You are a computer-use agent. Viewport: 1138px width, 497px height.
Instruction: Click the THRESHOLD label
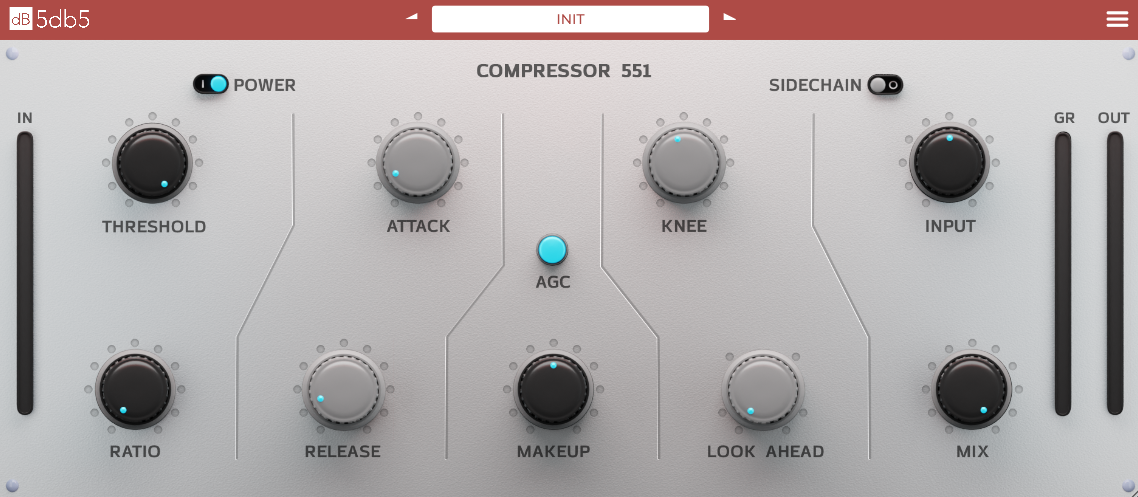[154, 226]
